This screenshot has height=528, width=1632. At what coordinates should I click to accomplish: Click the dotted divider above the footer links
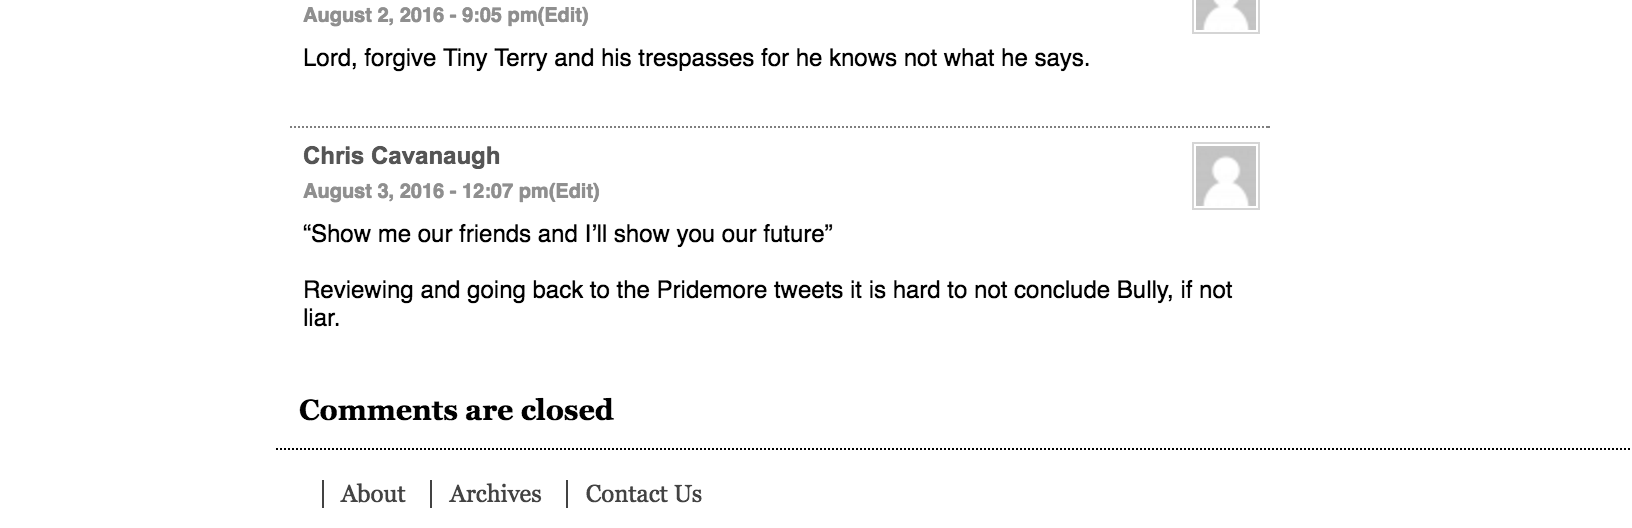pyautogui.click(x=950, y=449)
